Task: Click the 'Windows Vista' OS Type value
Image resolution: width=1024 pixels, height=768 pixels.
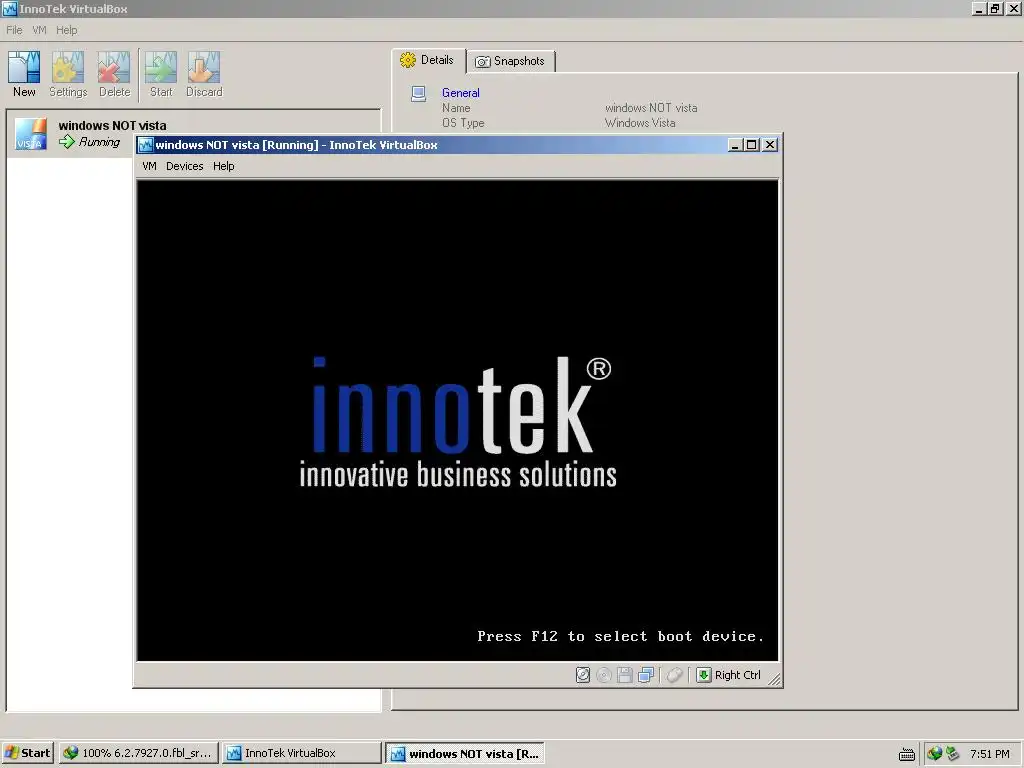Action: tap(640, 123)
